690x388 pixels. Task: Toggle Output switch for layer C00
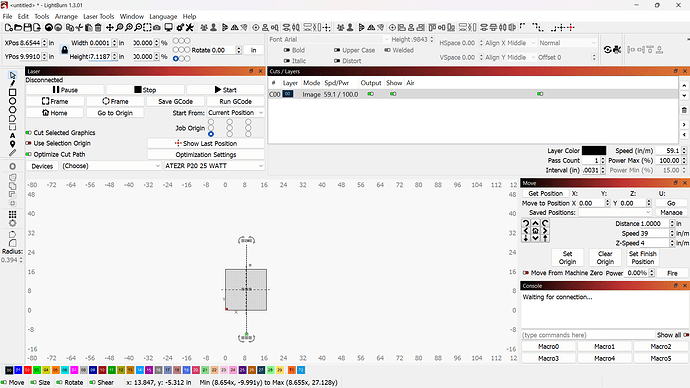pos(371,94)
